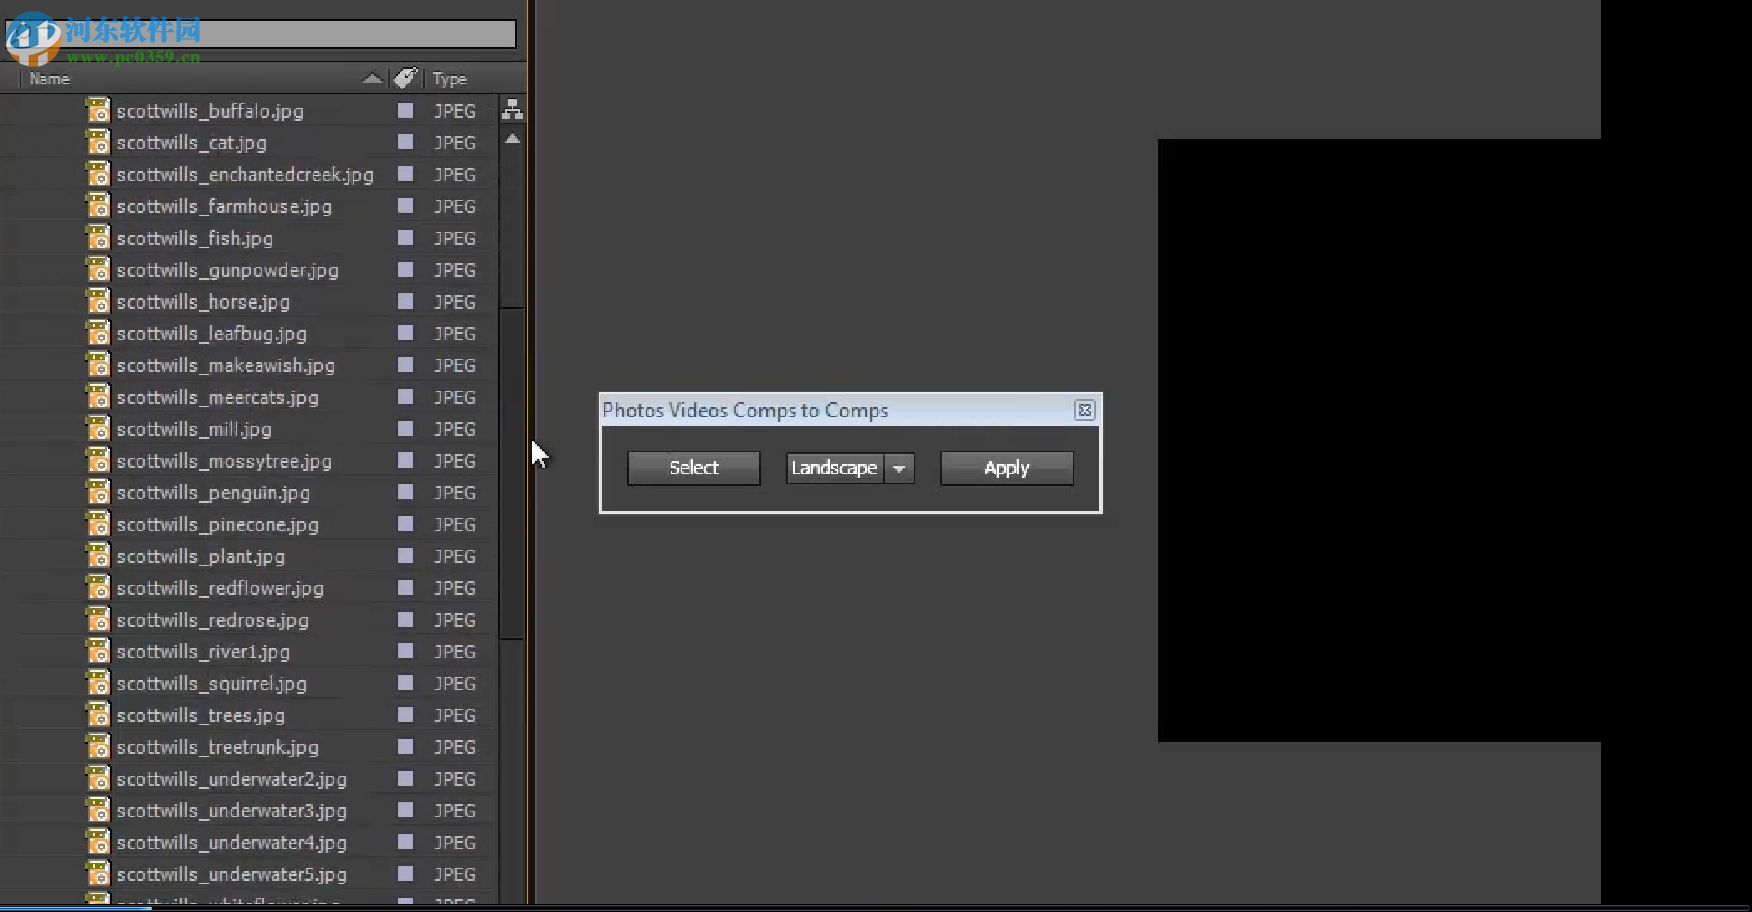Click the file icon for scottwills_meercats.jpg
The width and height of the screenshot is (1752, 912).
(x=98, y=397)
